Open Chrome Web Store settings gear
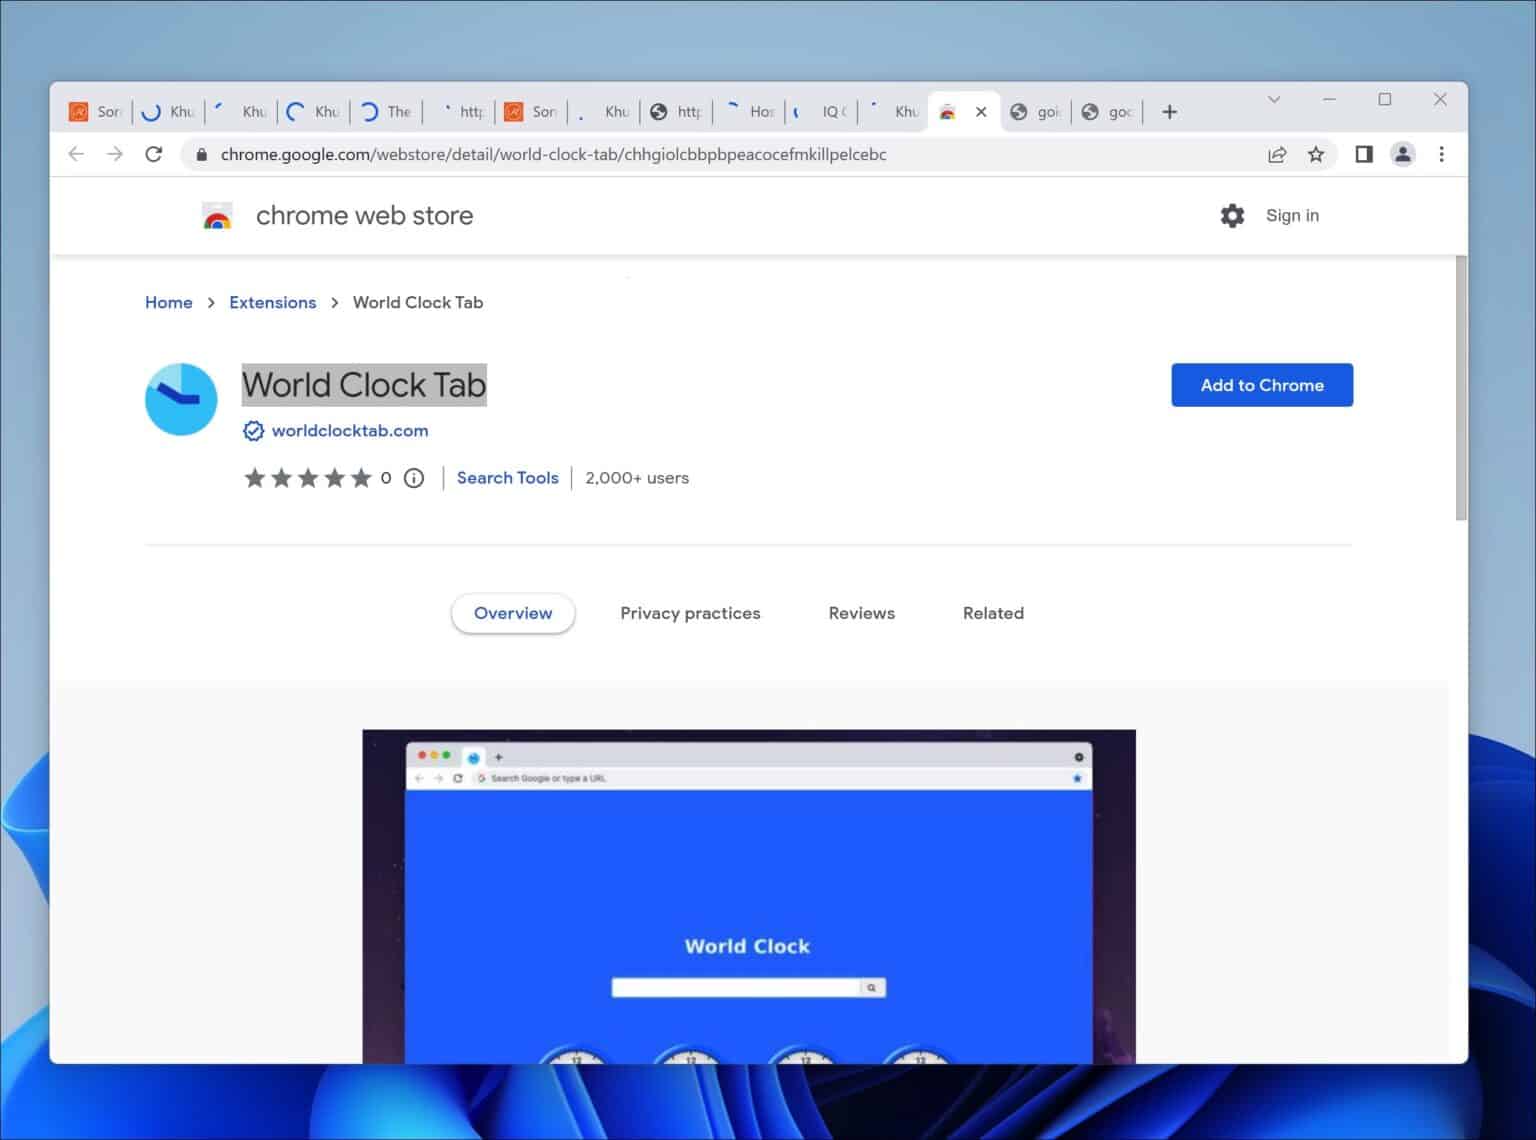Screen dimensions: 1536x1140 point(1232,215)
